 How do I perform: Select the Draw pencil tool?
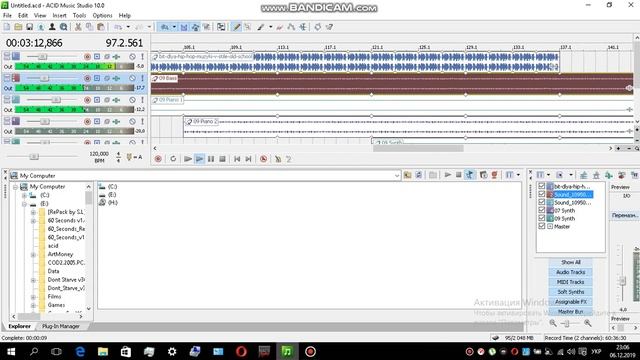click(236, 27)
